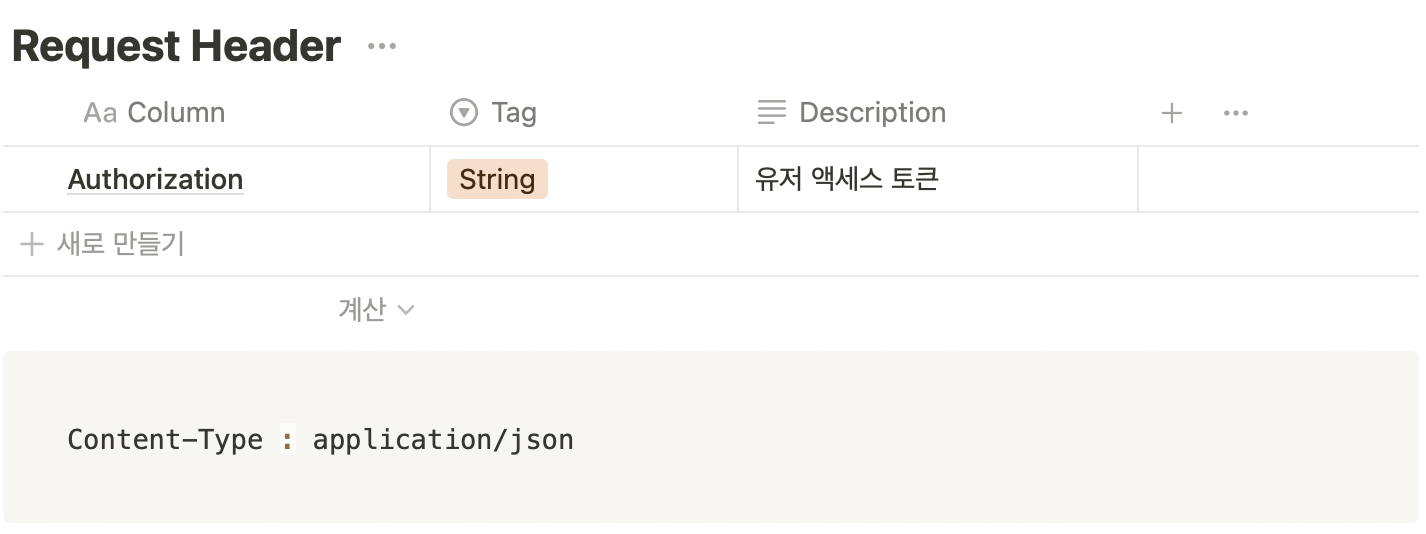
Task: Open the Tag column header menu
Action: [514, 113]
